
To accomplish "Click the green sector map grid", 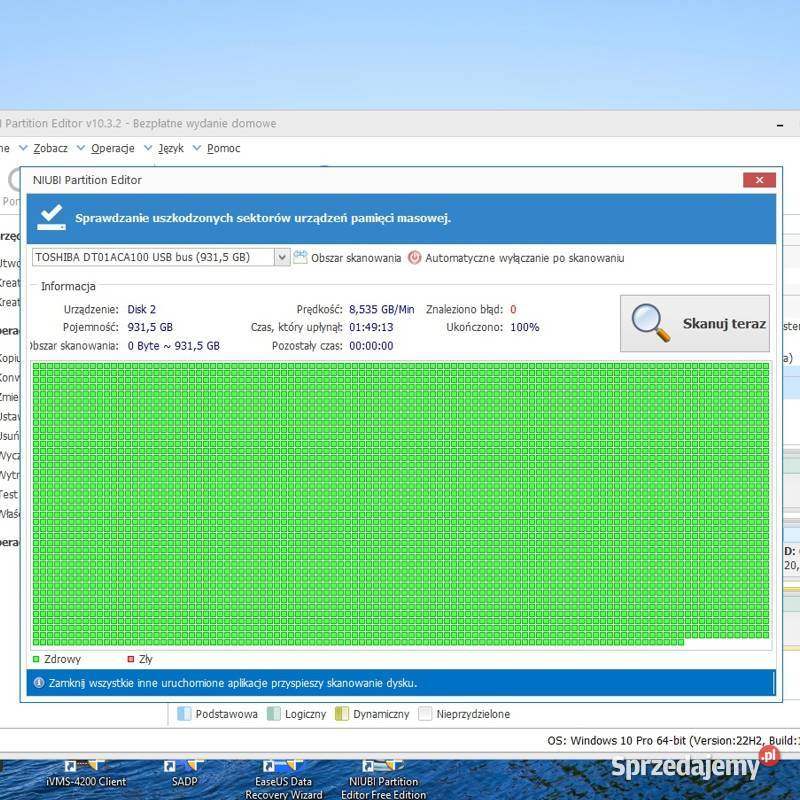I will point(401,504).
